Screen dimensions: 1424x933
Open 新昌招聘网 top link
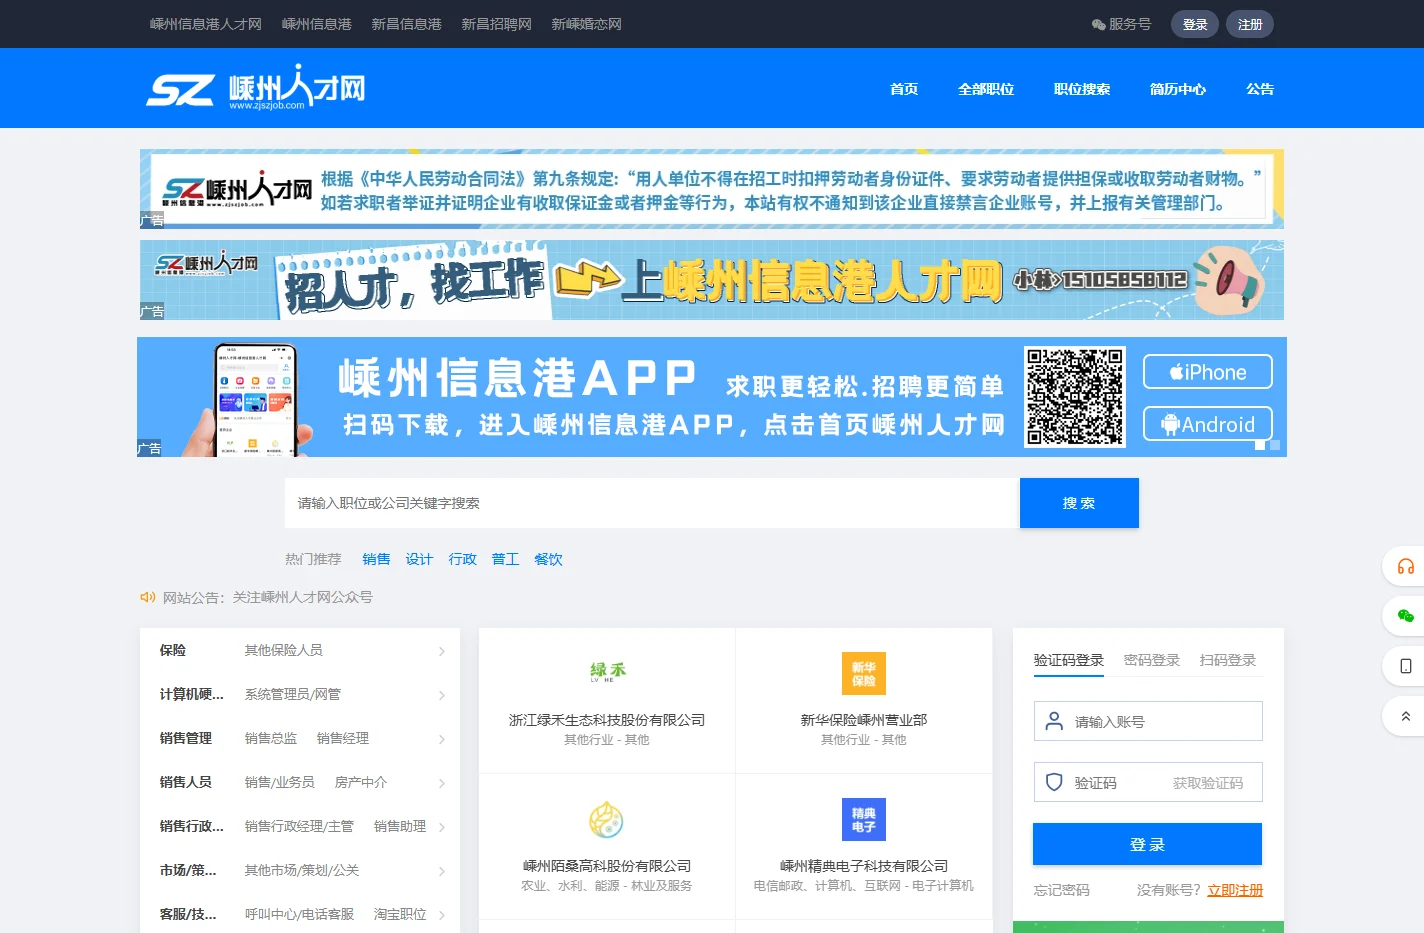coord(497,24)
